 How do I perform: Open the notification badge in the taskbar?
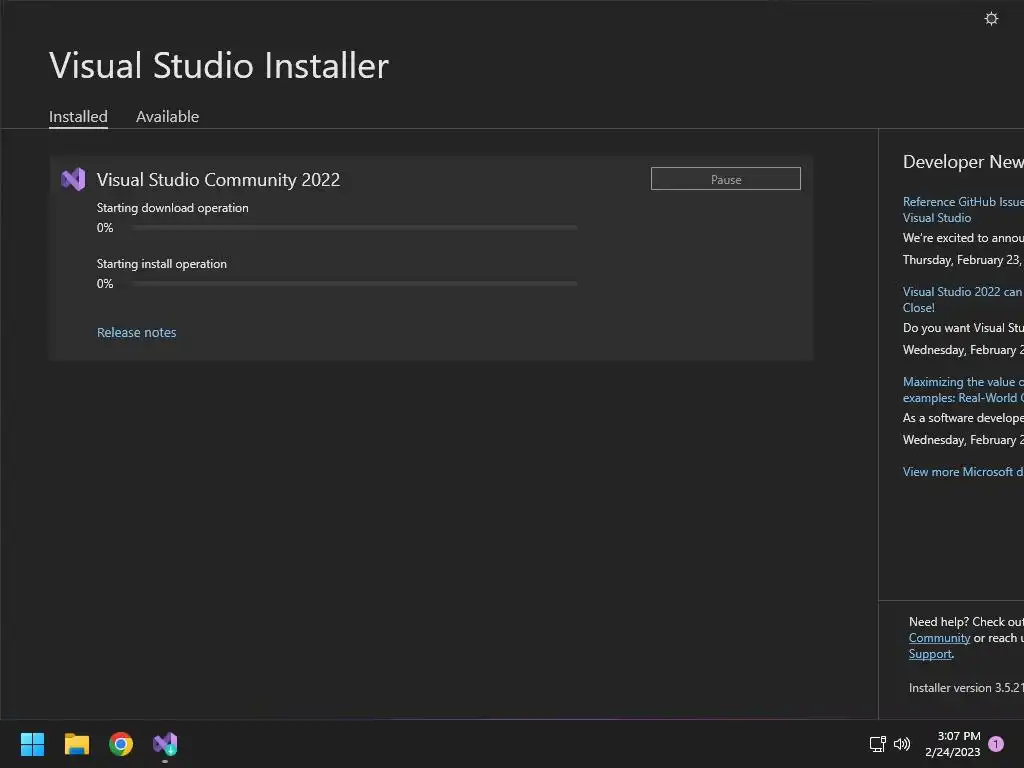[996, 744]
